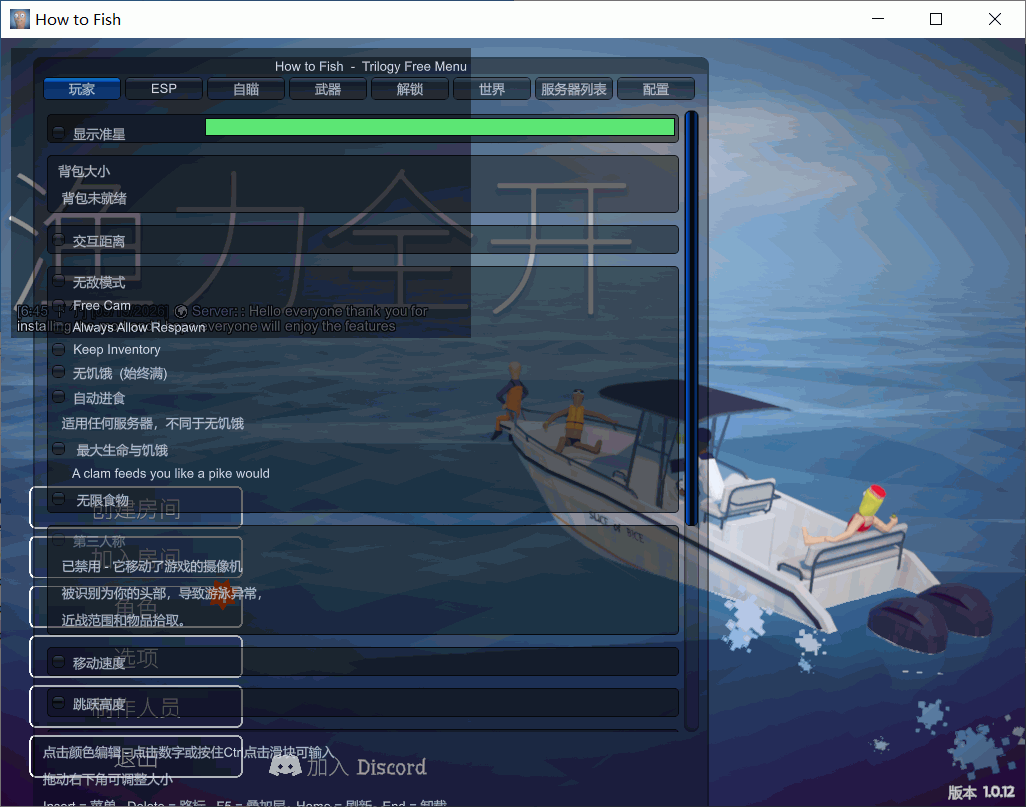Switch to the 玩家 tab

[82, 89]
